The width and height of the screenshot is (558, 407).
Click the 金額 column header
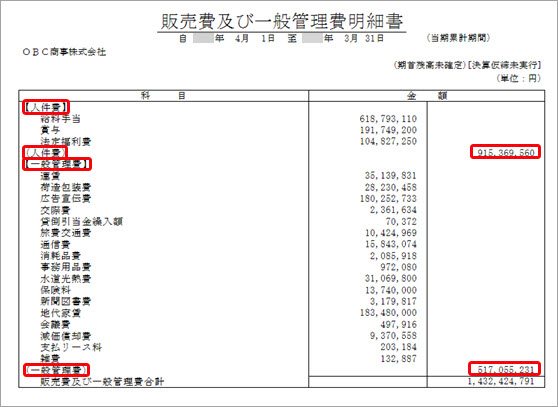coord(427,96)
